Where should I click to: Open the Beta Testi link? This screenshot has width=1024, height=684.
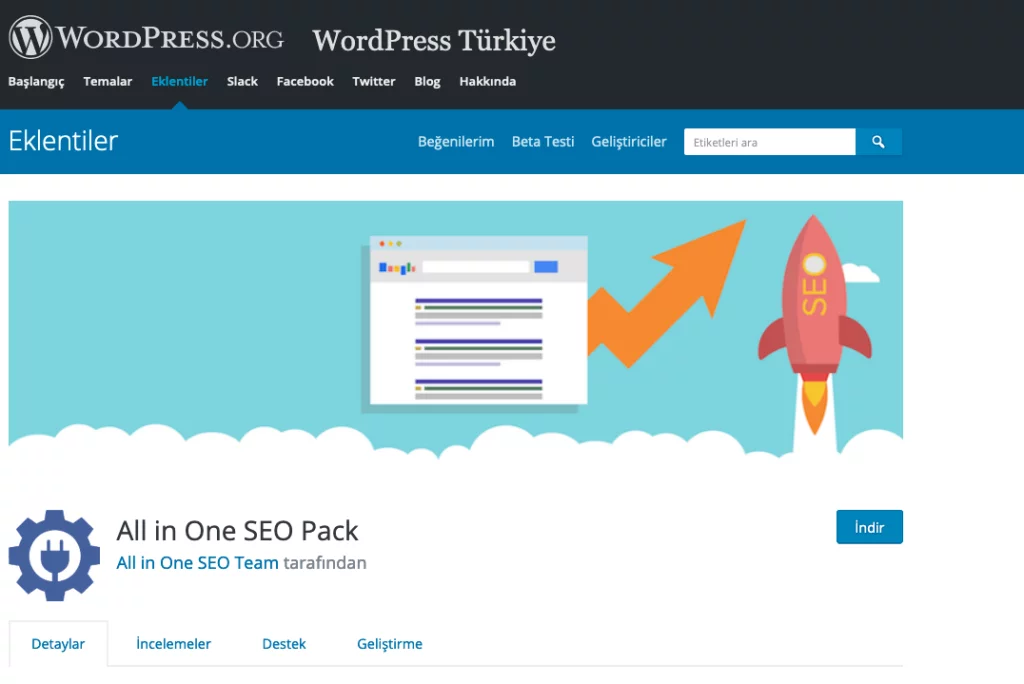point(543,142)
